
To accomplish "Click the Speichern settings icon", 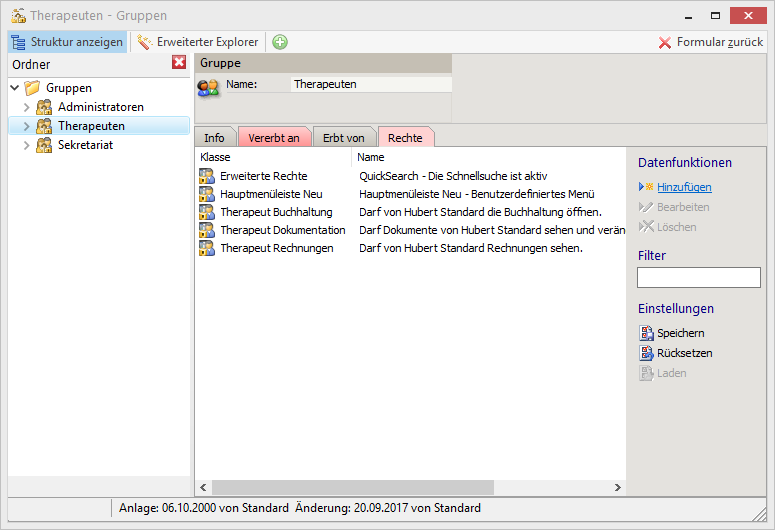I will [646, 333].
